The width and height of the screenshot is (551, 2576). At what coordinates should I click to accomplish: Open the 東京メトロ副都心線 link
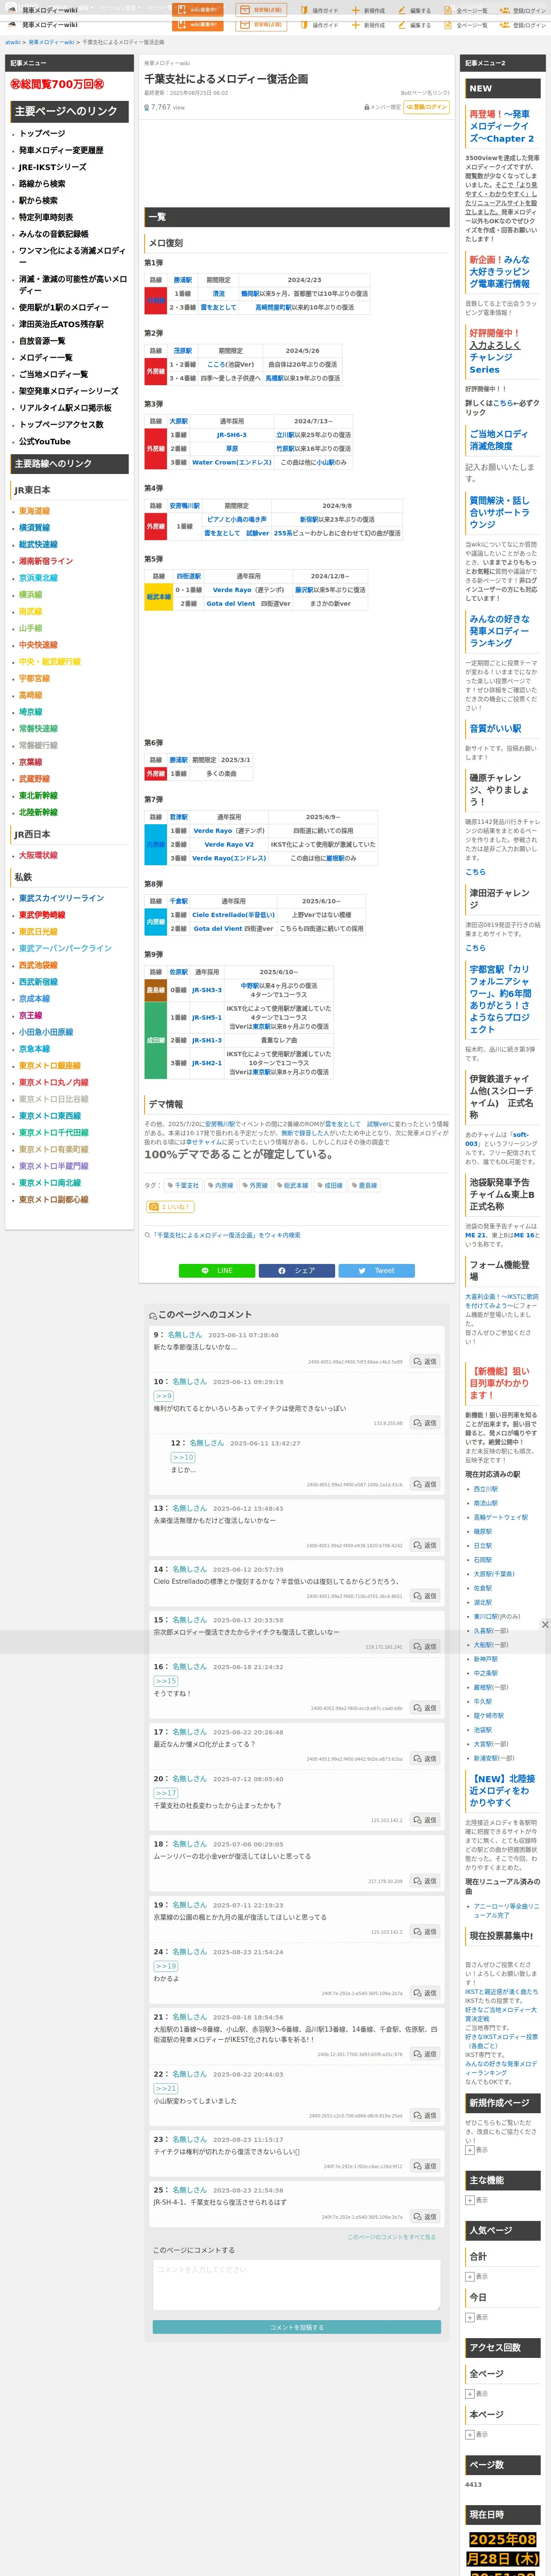(54, 1200)
